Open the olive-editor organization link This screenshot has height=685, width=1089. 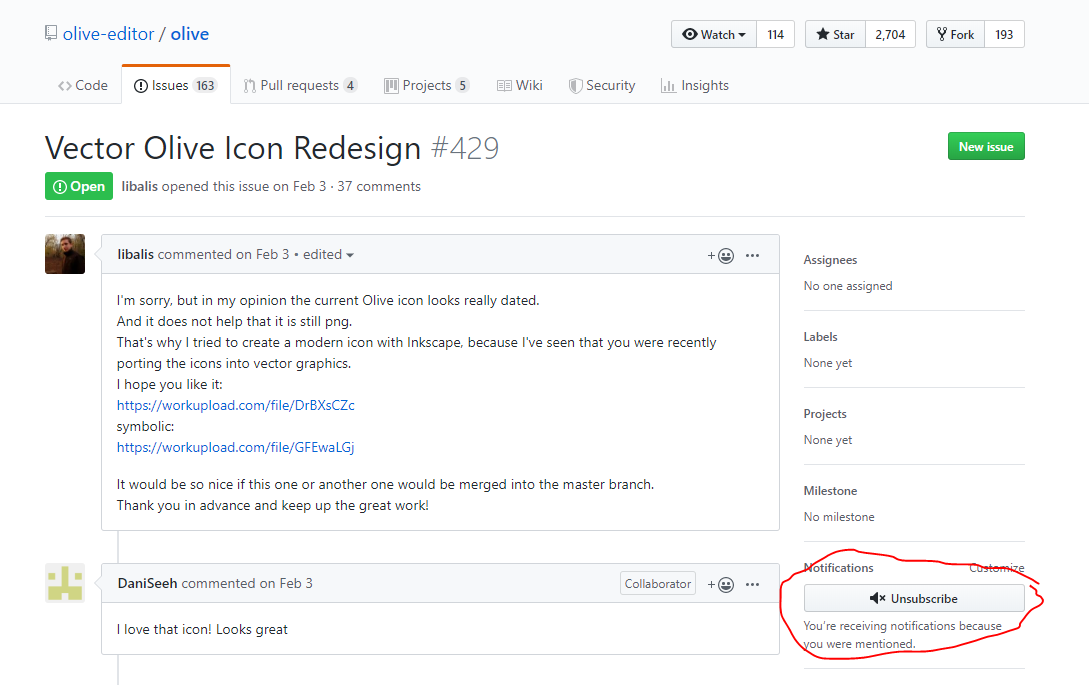[108, 34]
